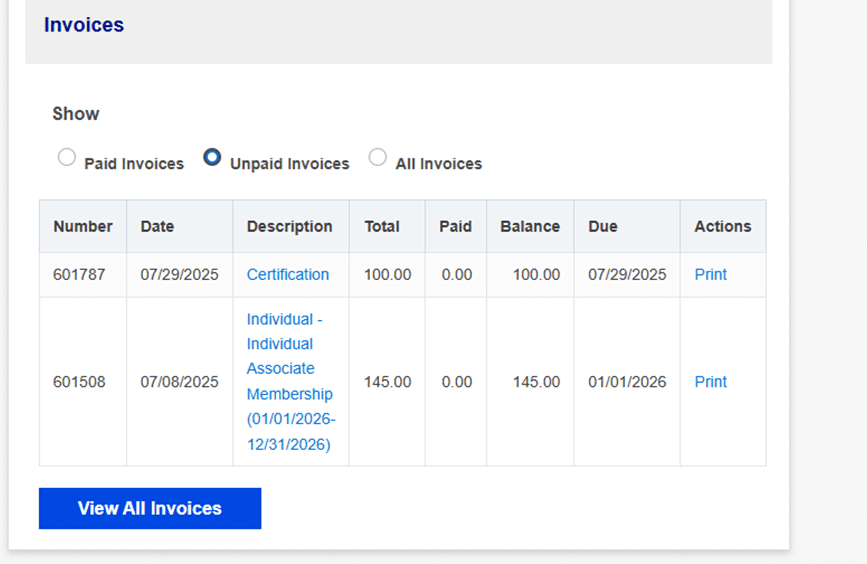Click the Paid column header
The width and height of the screenshot is (867, 564).
(x=456, y=227)
